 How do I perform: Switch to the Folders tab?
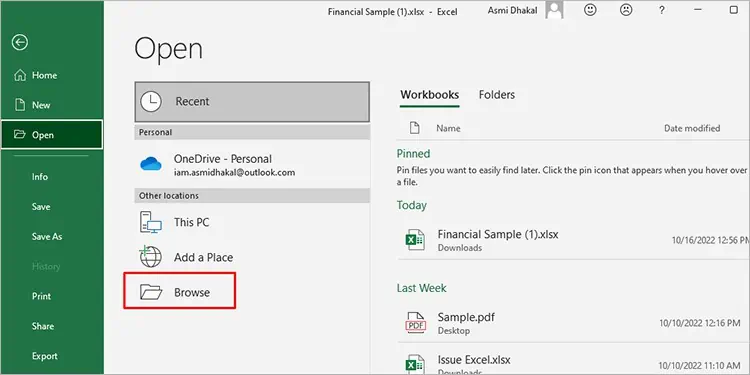tap(496, 95)
